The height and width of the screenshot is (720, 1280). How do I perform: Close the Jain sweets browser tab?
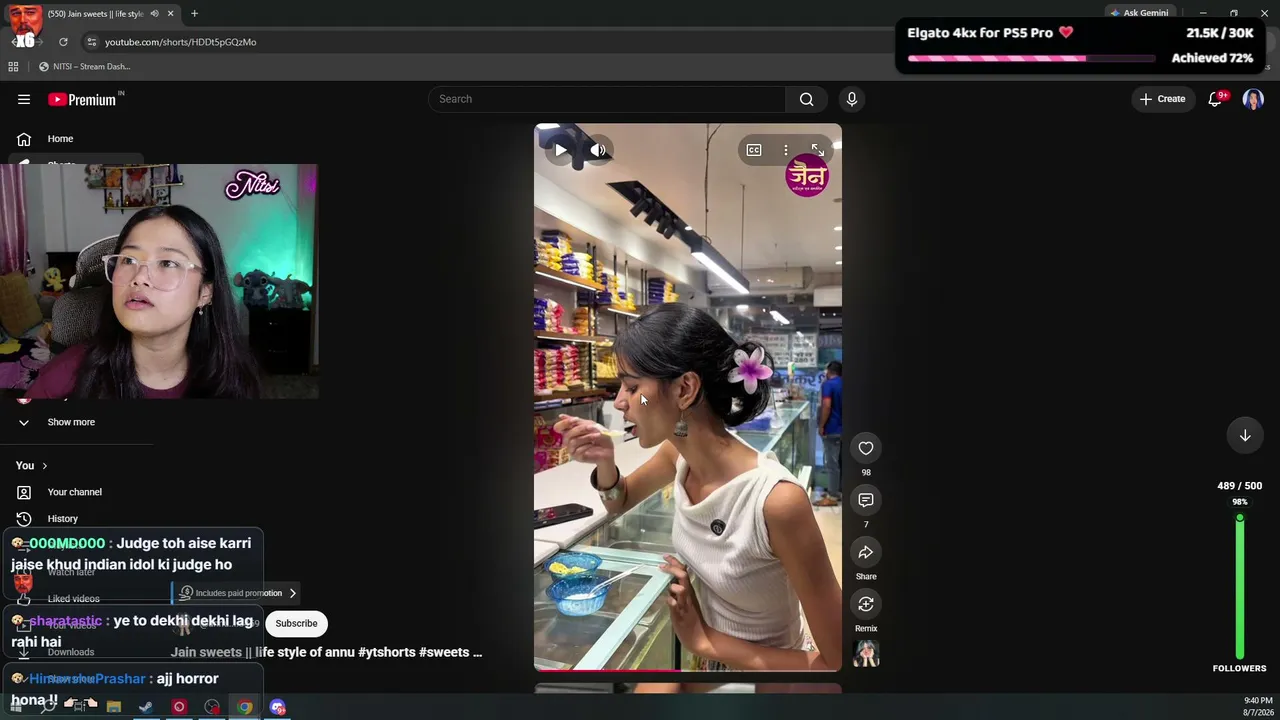[170, 14]
